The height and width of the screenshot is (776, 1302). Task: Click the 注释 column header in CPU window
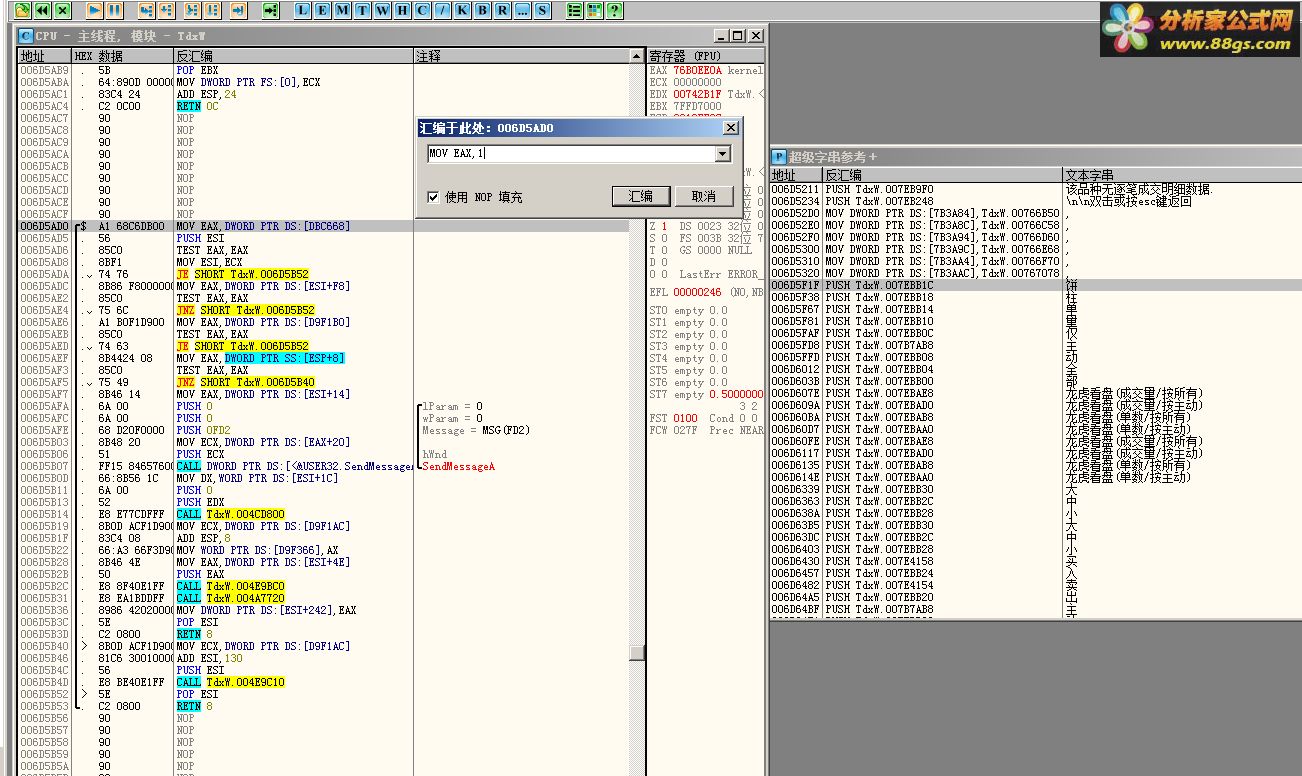pos(522,57)
